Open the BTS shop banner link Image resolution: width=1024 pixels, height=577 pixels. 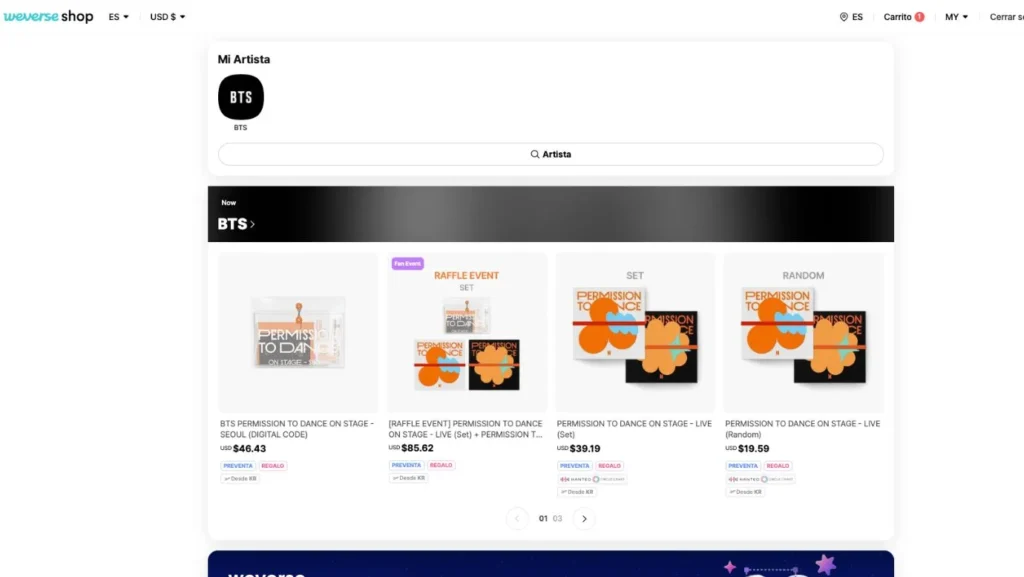tap(236, 224)
